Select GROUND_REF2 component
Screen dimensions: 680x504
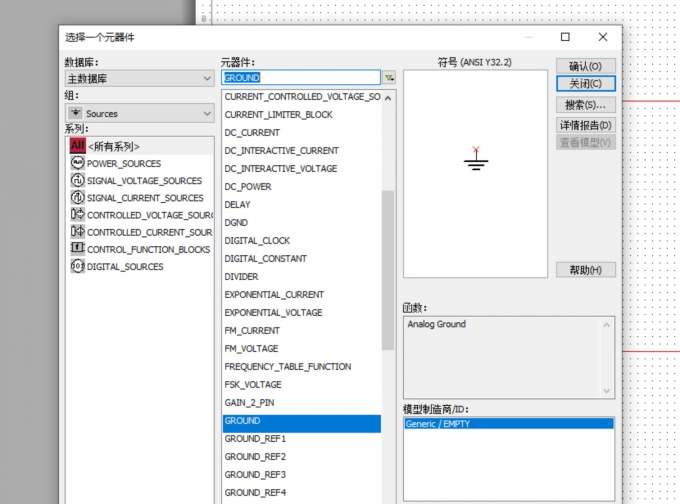(x=302, y=456)
